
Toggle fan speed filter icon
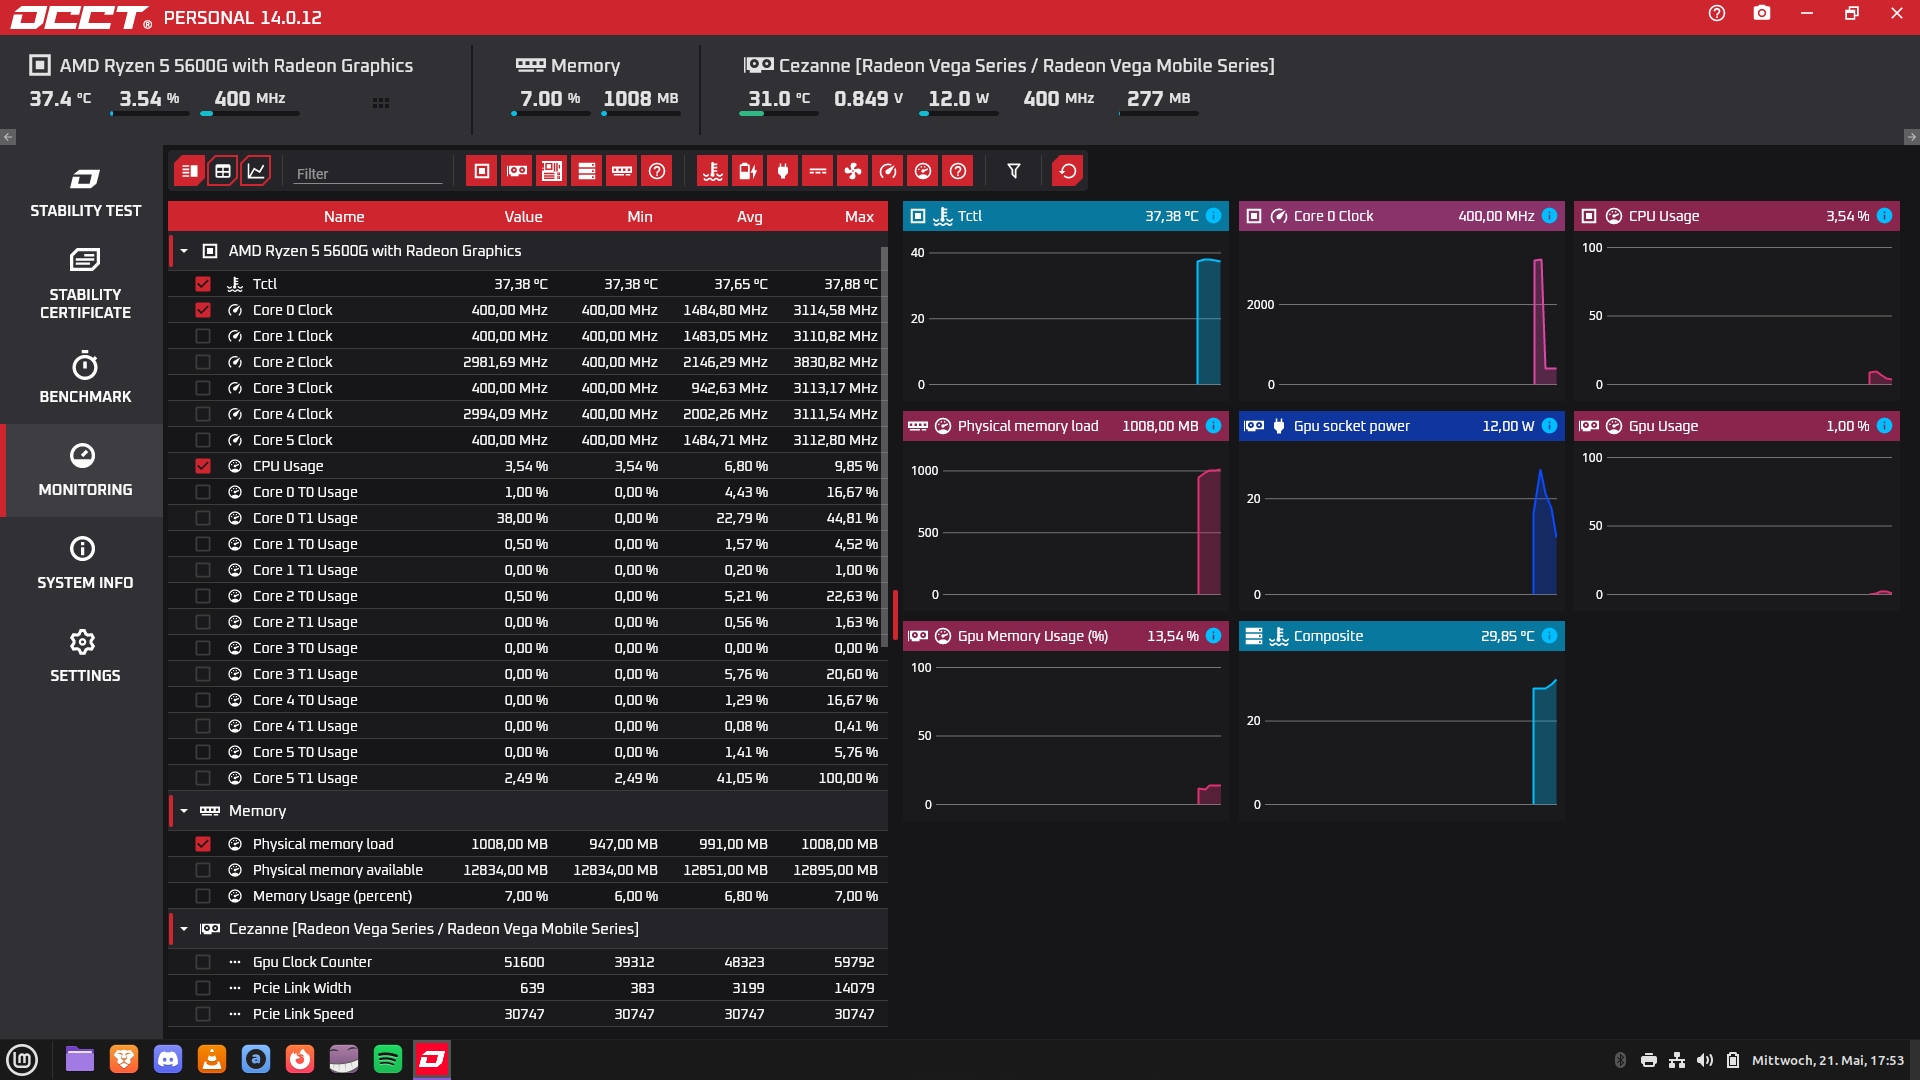(x=853, y=171)
